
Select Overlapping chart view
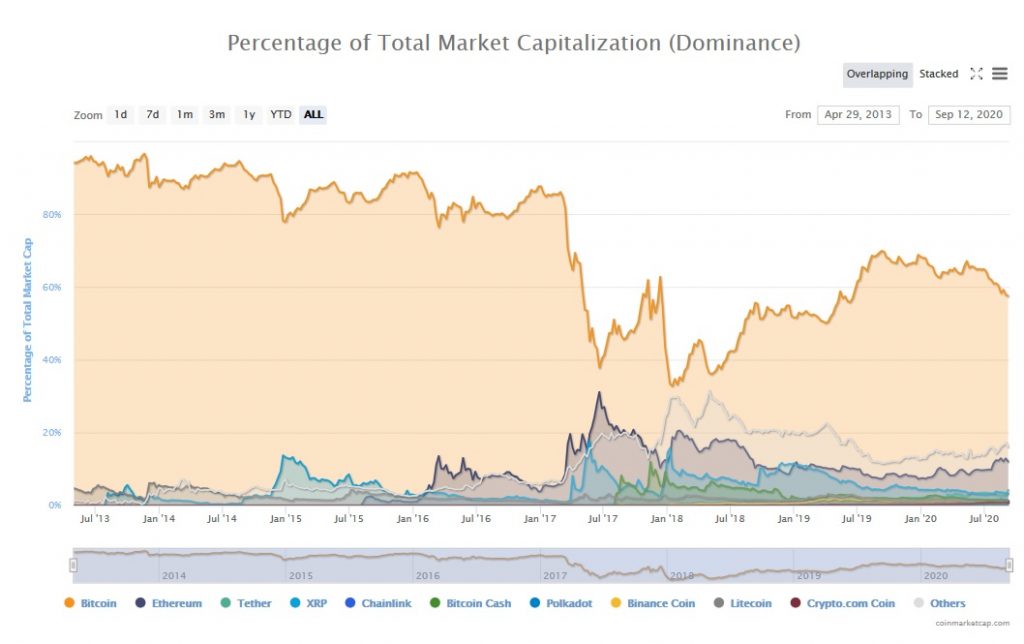877,74
